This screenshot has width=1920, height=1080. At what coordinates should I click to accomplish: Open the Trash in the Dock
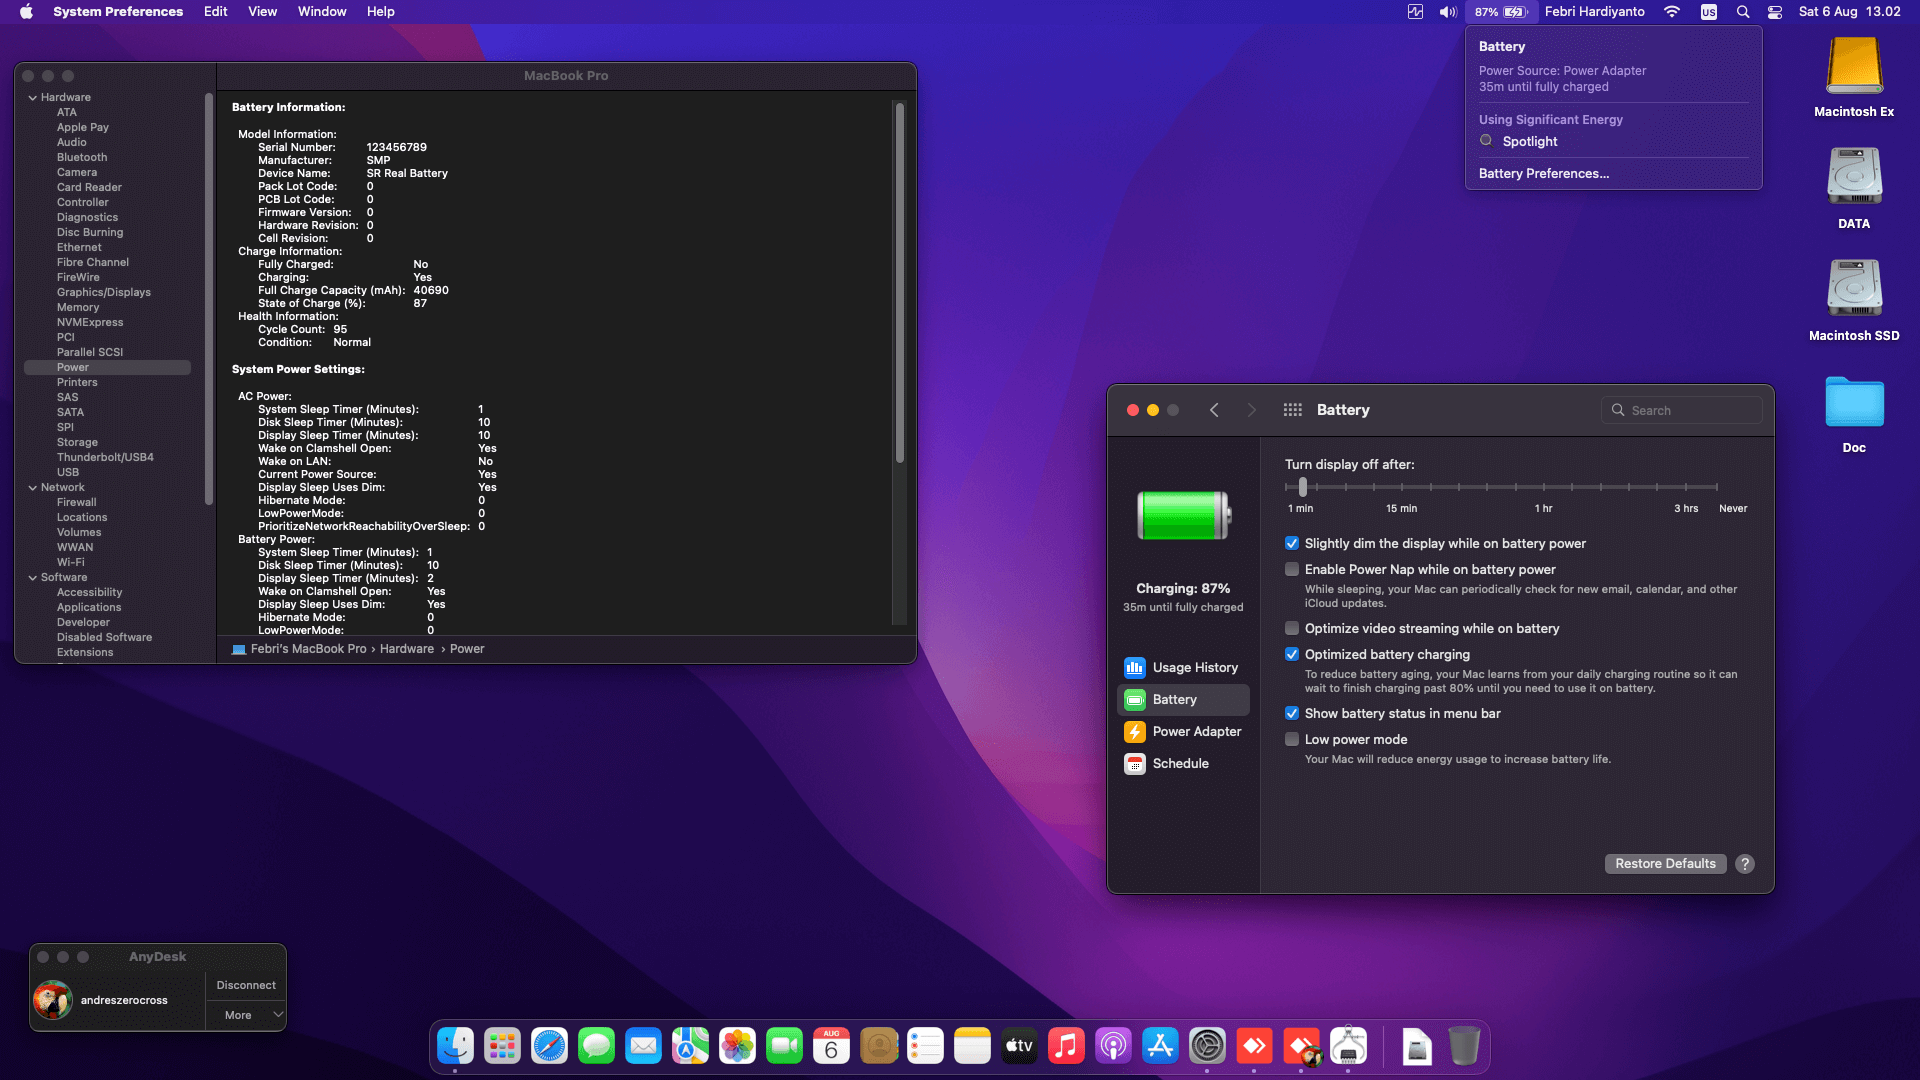pyautogui.click(x=1464, y=1046)
